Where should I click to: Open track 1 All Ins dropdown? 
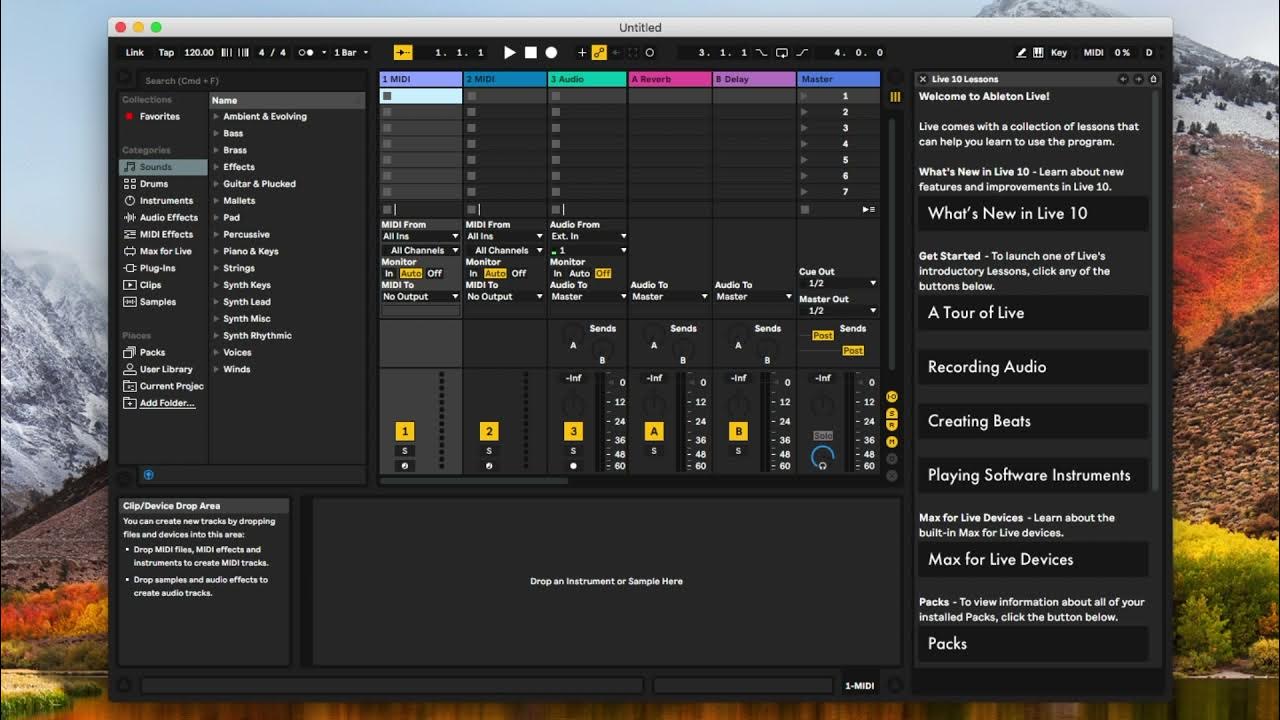coord(421,237)
